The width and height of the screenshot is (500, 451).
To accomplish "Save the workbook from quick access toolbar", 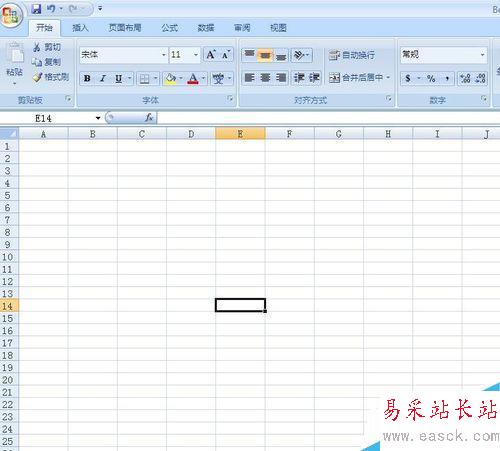I will (36, 9).
